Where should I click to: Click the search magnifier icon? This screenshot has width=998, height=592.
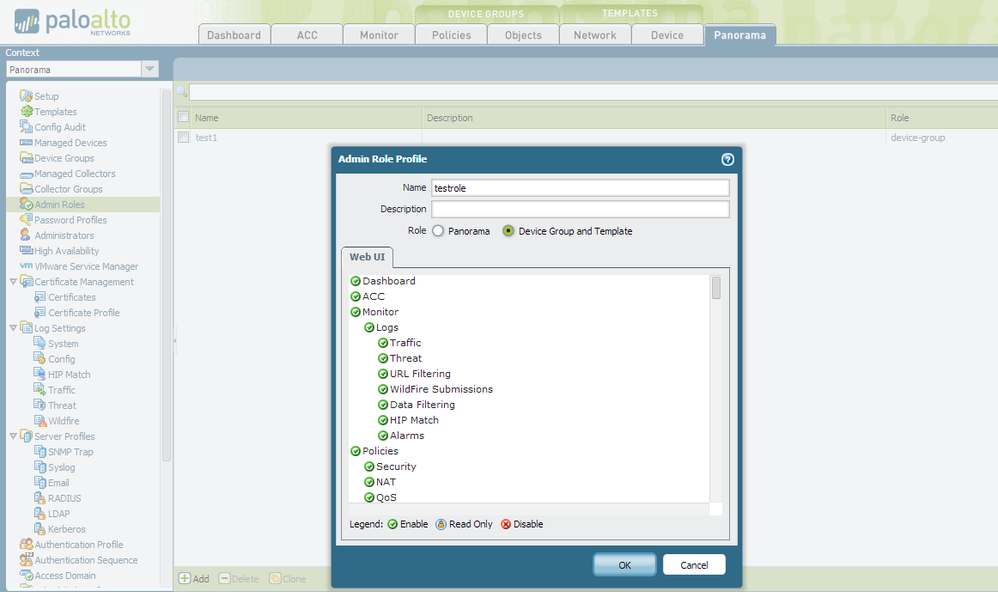[182, 92]
